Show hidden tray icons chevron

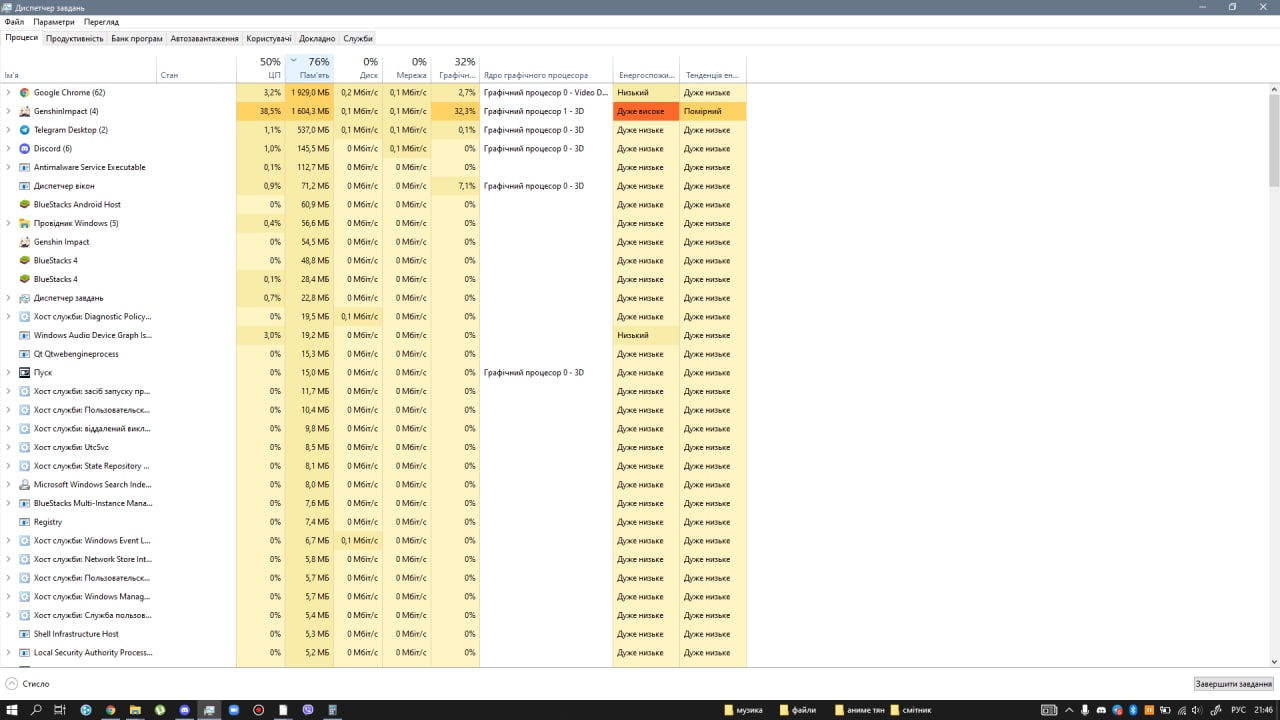point(1069,710)
